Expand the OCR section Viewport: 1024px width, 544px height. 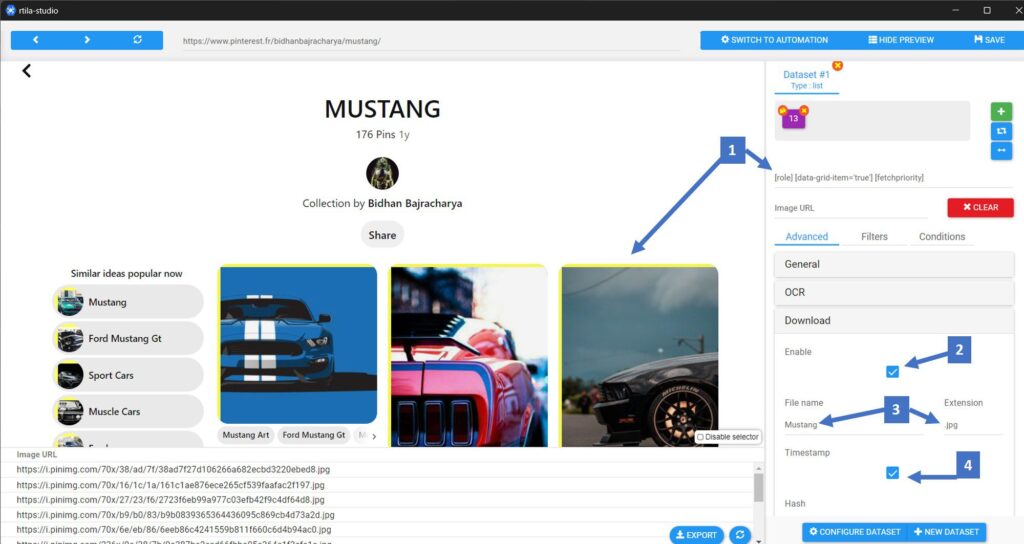[x=893, y=292]
